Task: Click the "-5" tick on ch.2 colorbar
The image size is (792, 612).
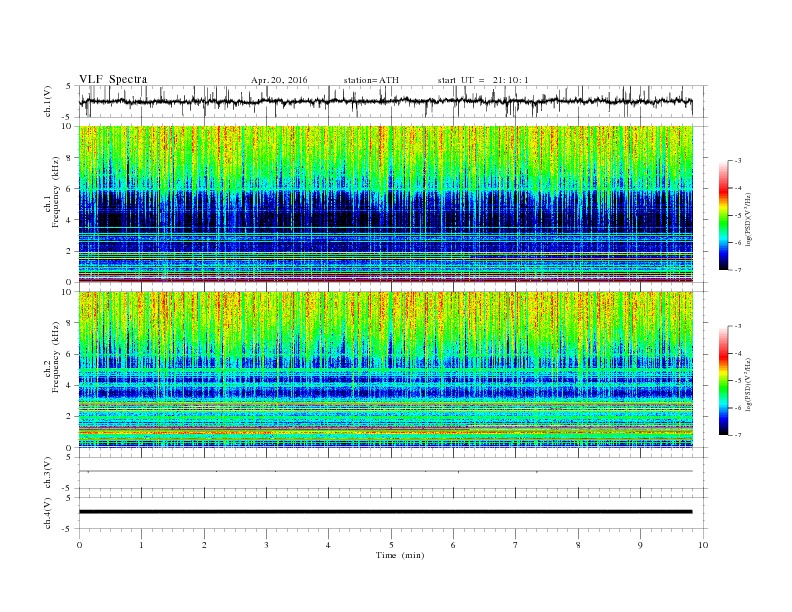Action: pyautogui.click(x=737, y=381)
